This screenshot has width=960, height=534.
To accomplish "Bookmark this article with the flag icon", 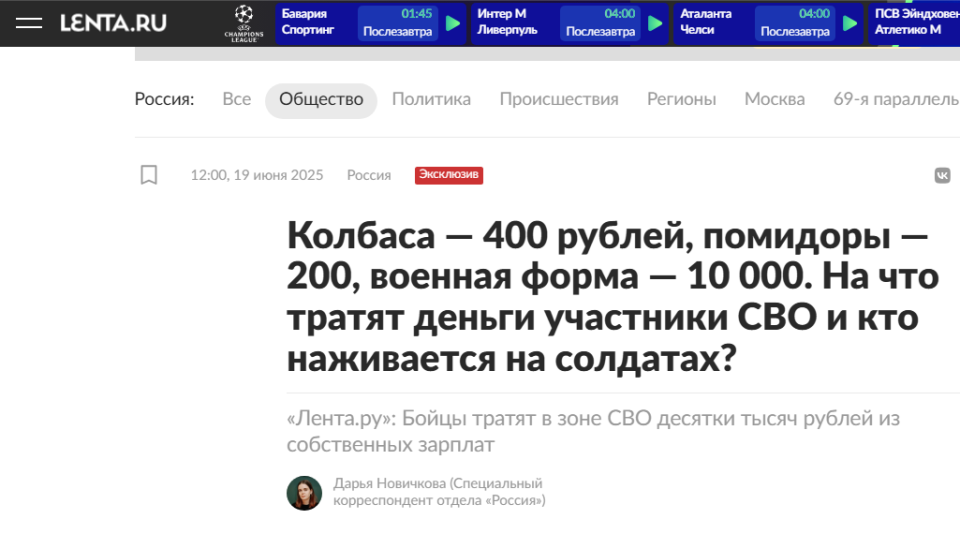I will pyautogui.click(x=149, y=175).
